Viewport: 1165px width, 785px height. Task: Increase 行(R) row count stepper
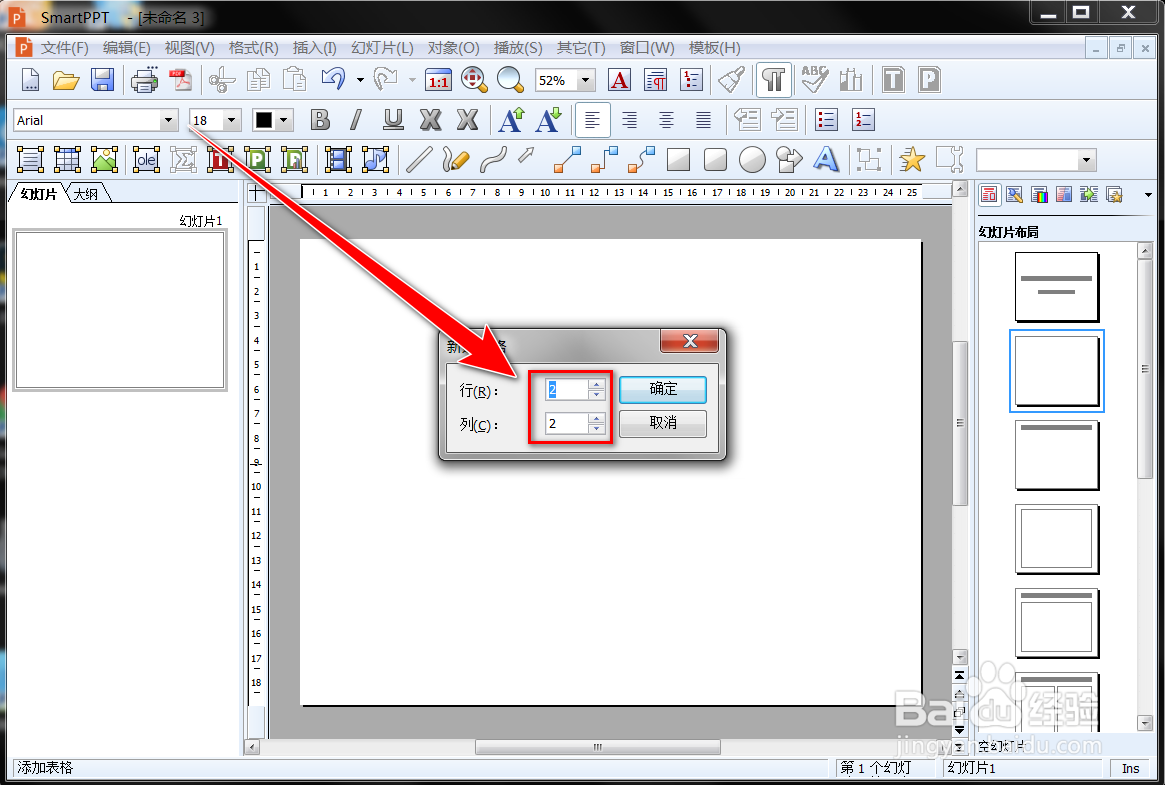[597, 385]
